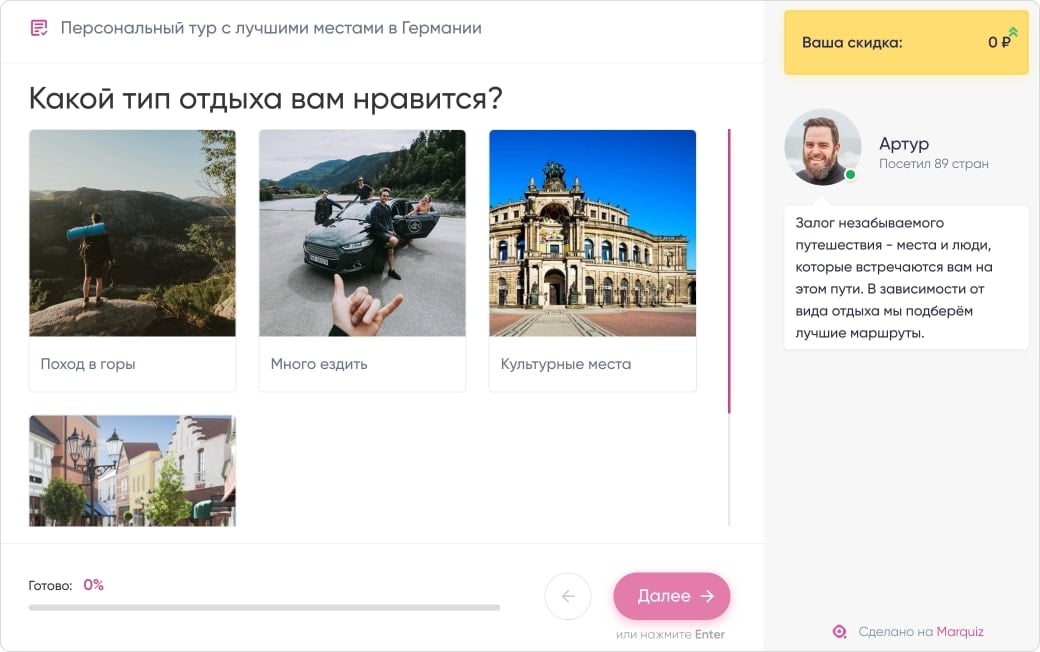Image resolution: width=1040 pixels, height=652 pixels.
Task: Click the header title "Персональный тур с лучшими местами"
Action: [x=271, y=29]
